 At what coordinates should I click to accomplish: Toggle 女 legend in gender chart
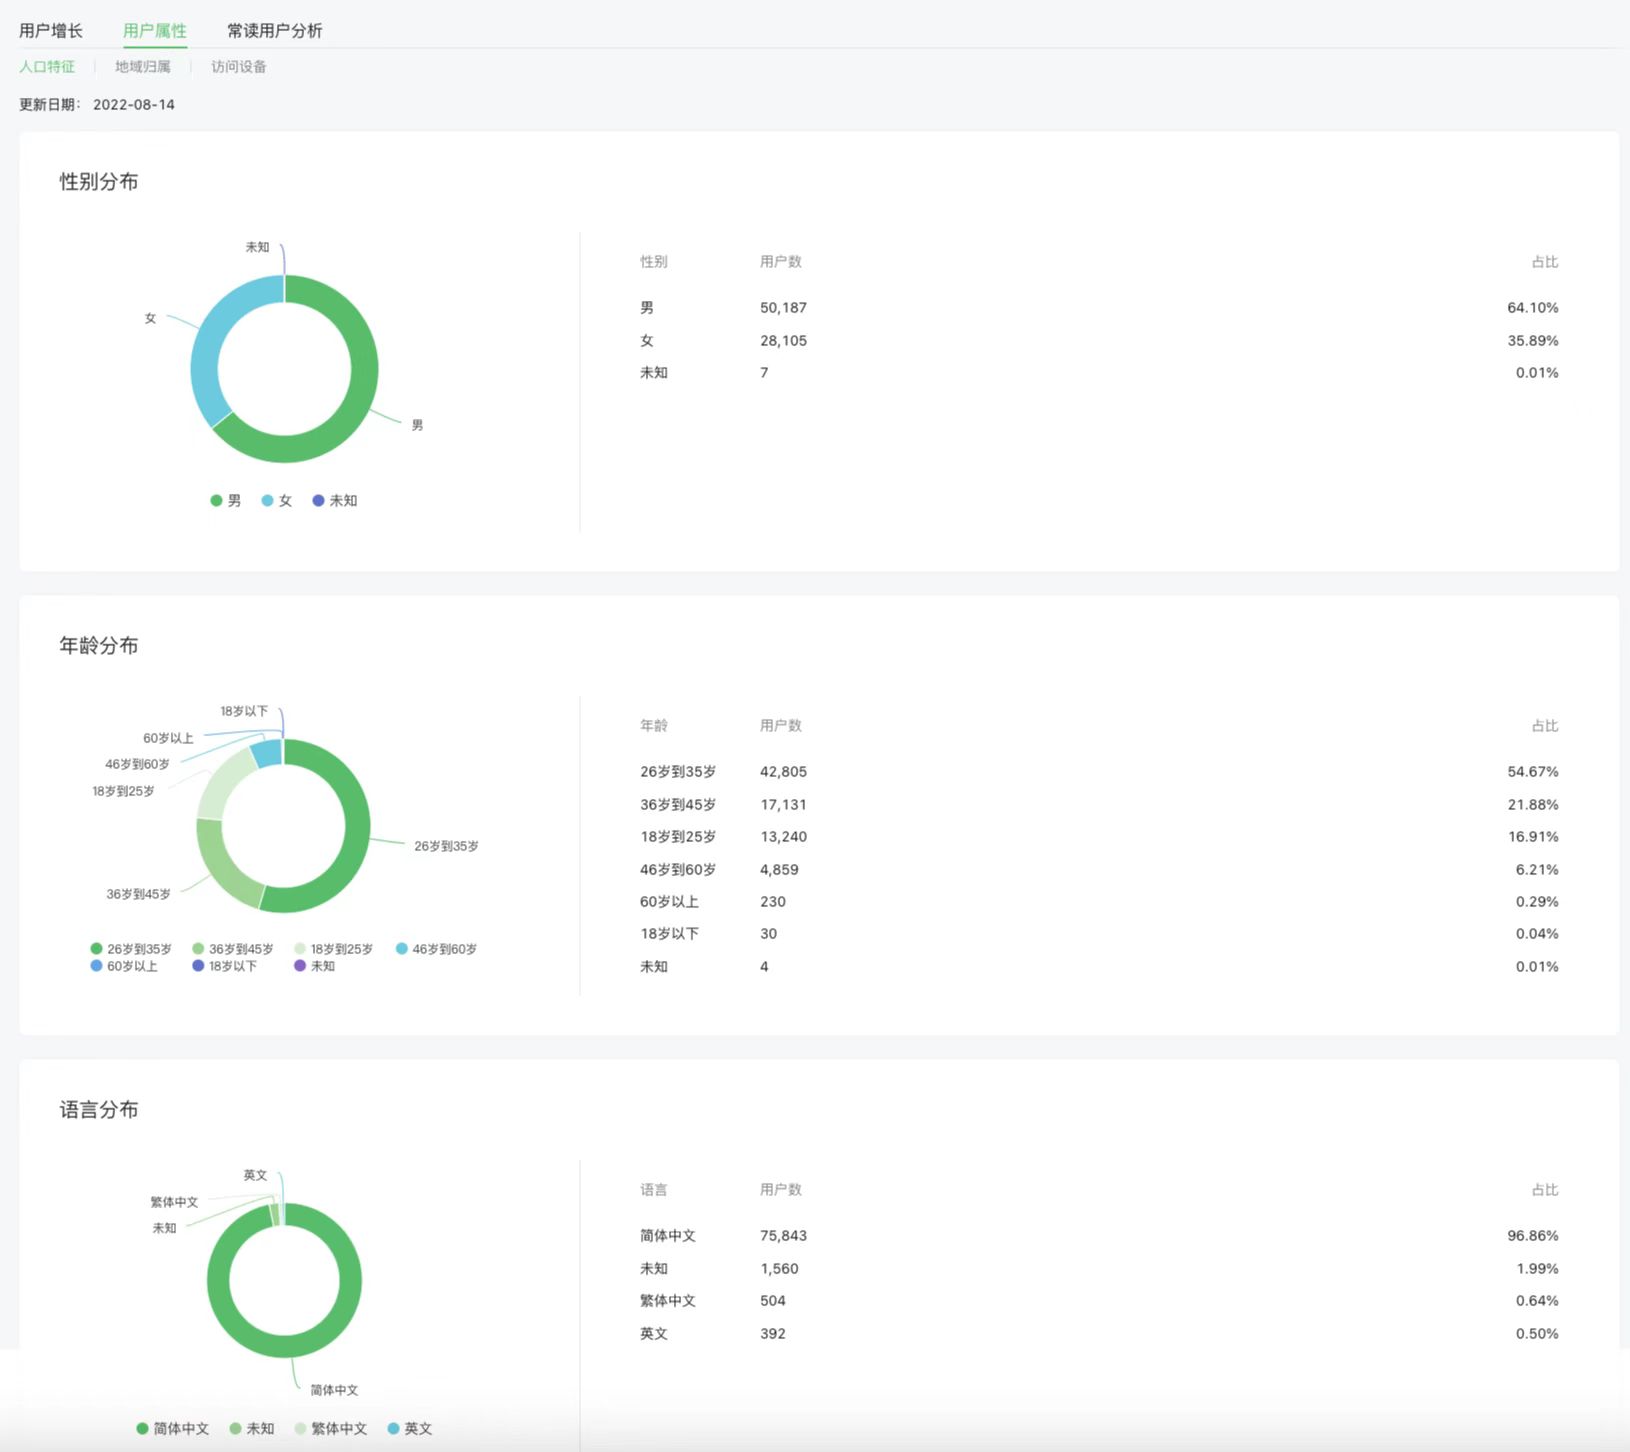(277, 501)
